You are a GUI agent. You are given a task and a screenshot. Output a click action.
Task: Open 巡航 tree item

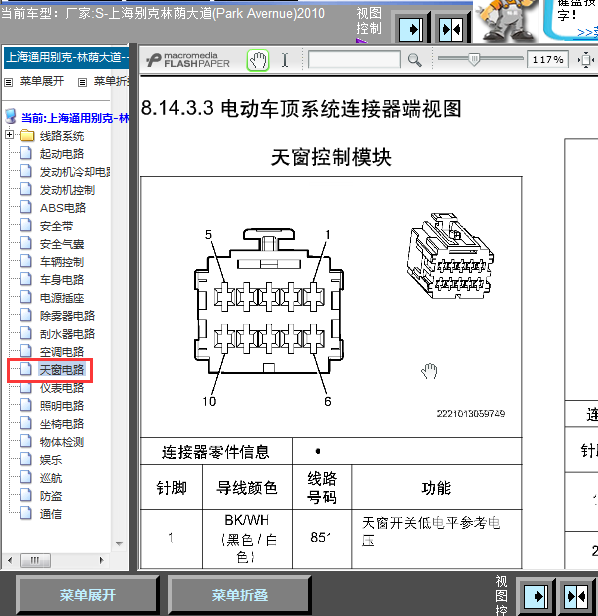click(x=51, y=478)
